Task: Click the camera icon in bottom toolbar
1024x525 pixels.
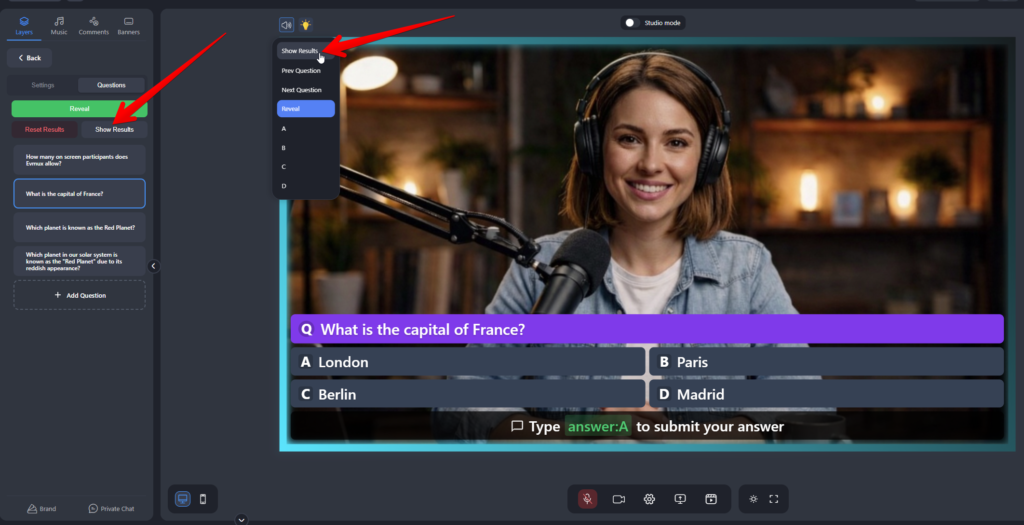Action: click(618, 499)
